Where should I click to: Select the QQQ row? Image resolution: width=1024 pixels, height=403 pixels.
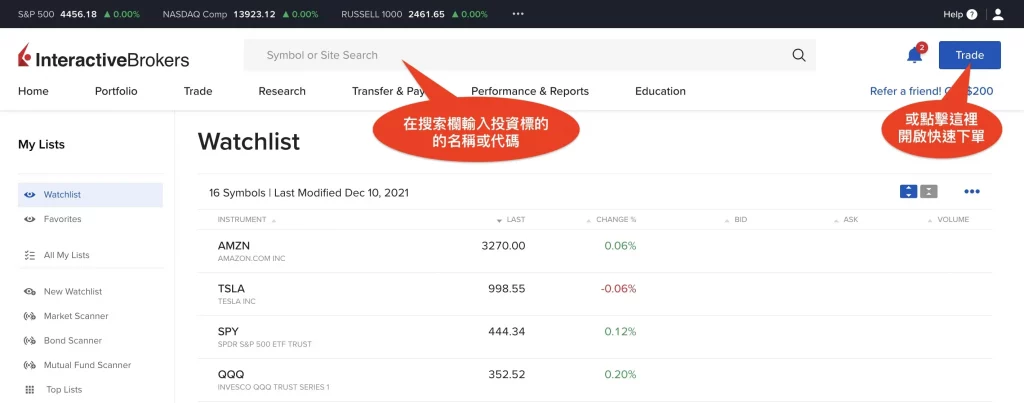594,380
